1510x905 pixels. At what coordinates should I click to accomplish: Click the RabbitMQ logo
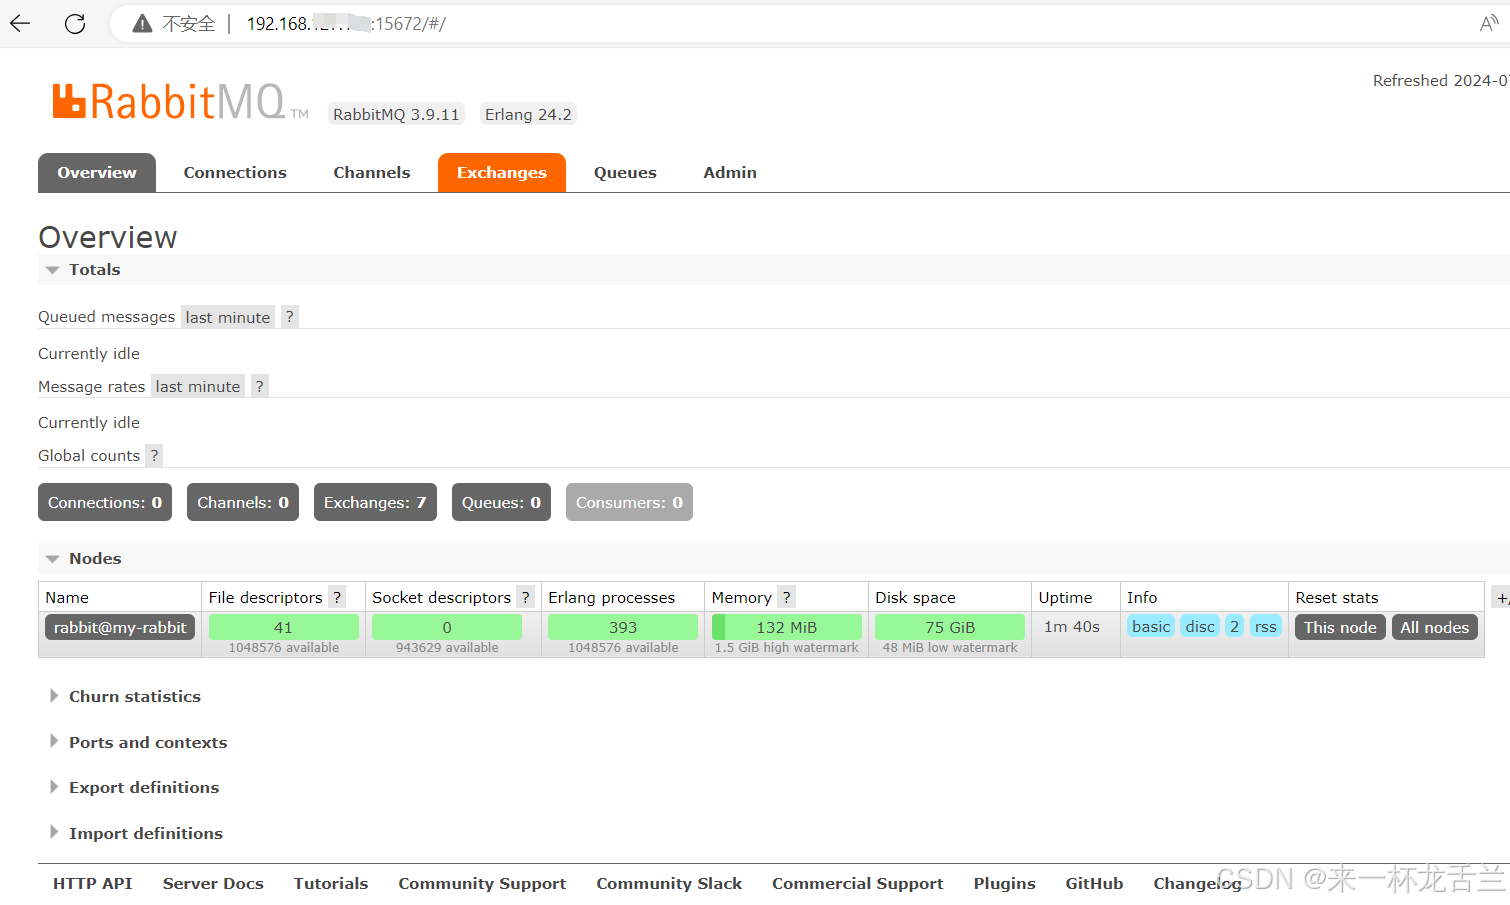[181, 101]
